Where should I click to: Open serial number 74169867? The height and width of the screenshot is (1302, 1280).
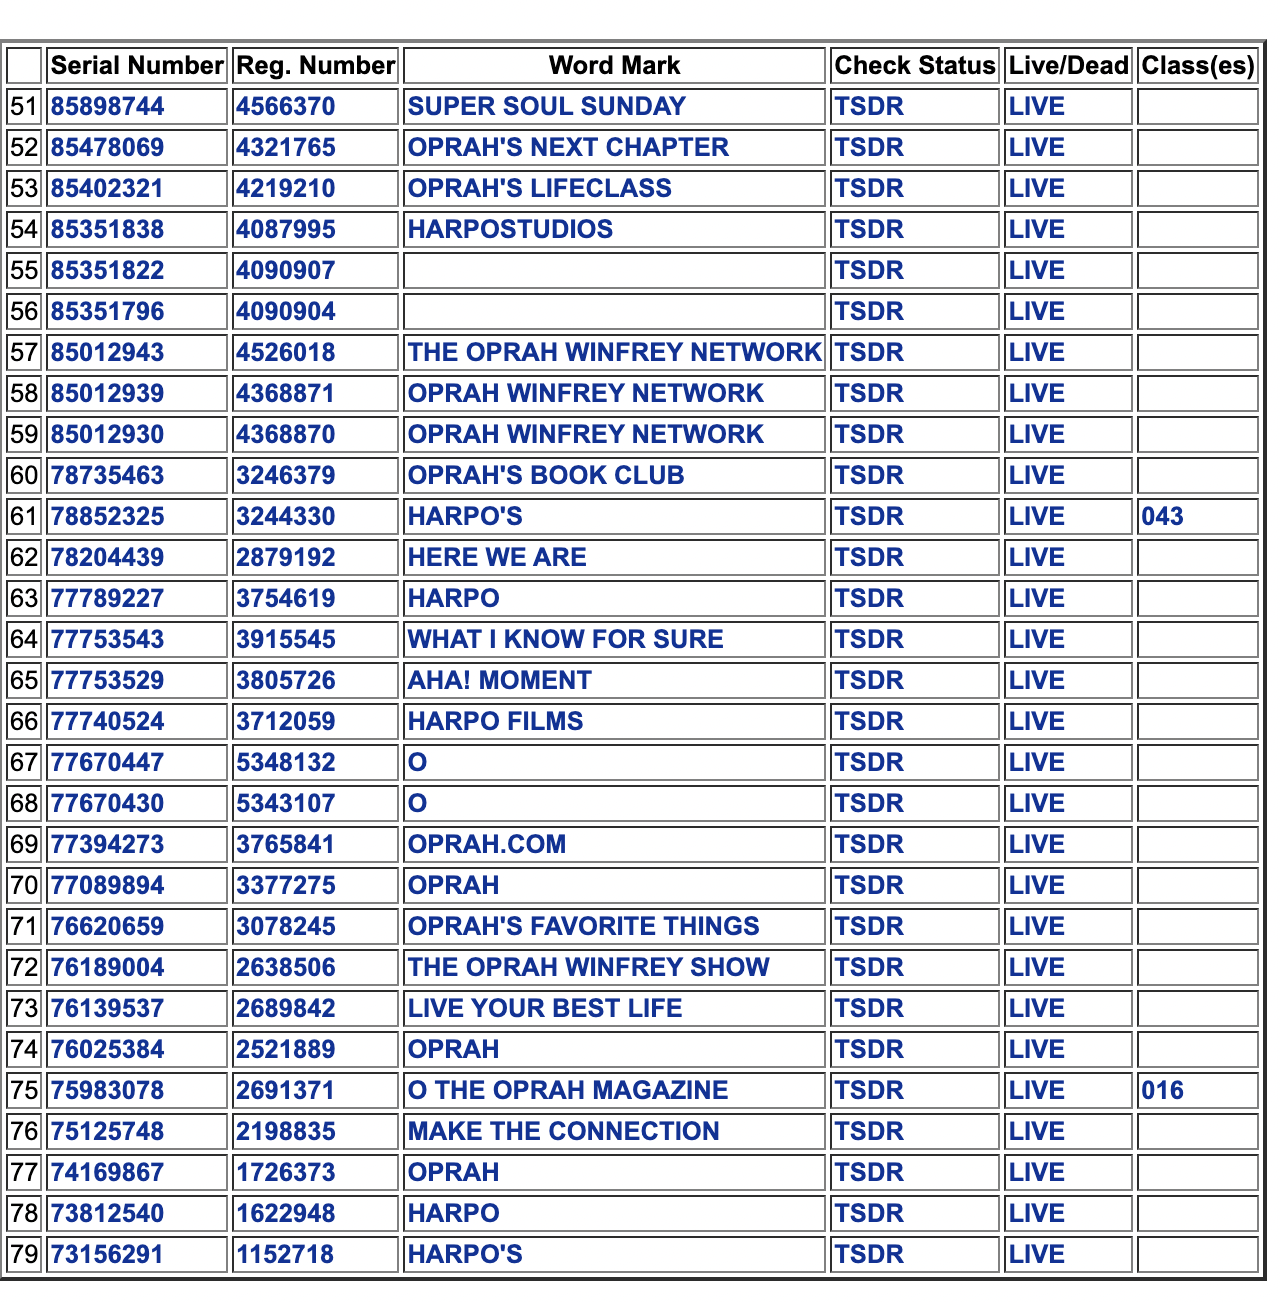click(107, 1173)
